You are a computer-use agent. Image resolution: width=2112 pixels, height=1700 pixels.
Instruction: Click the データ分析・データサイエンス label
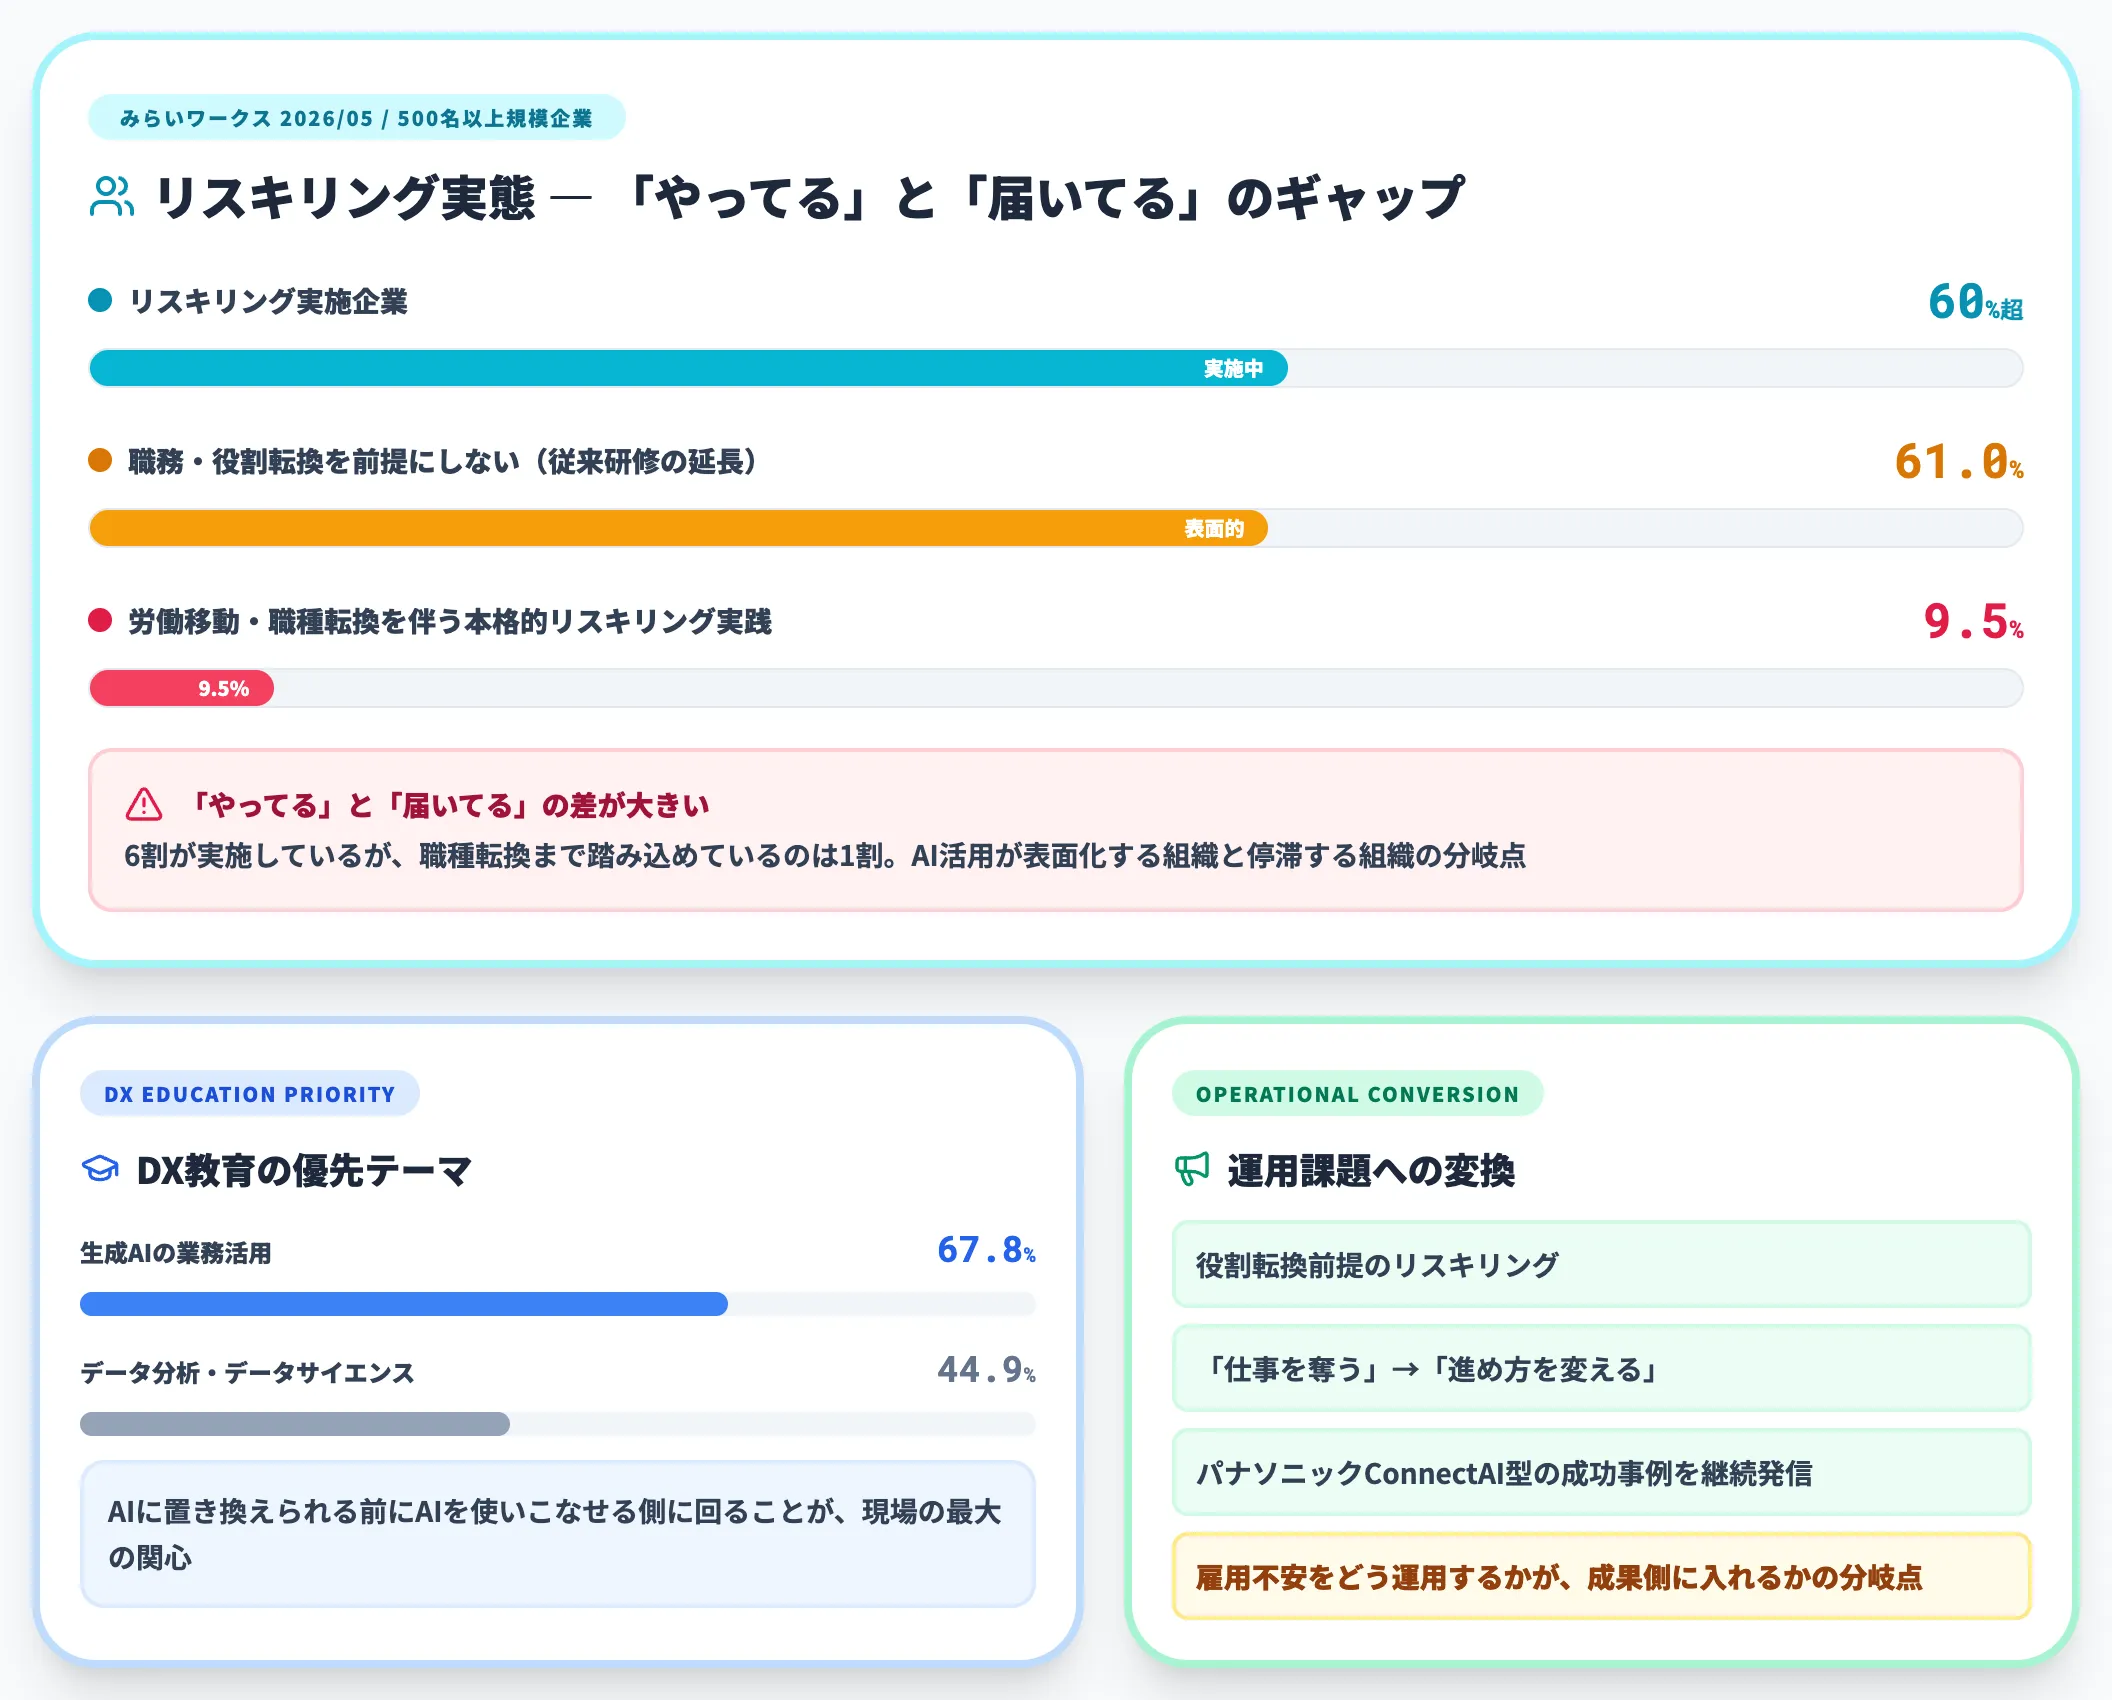[247, 1373]
